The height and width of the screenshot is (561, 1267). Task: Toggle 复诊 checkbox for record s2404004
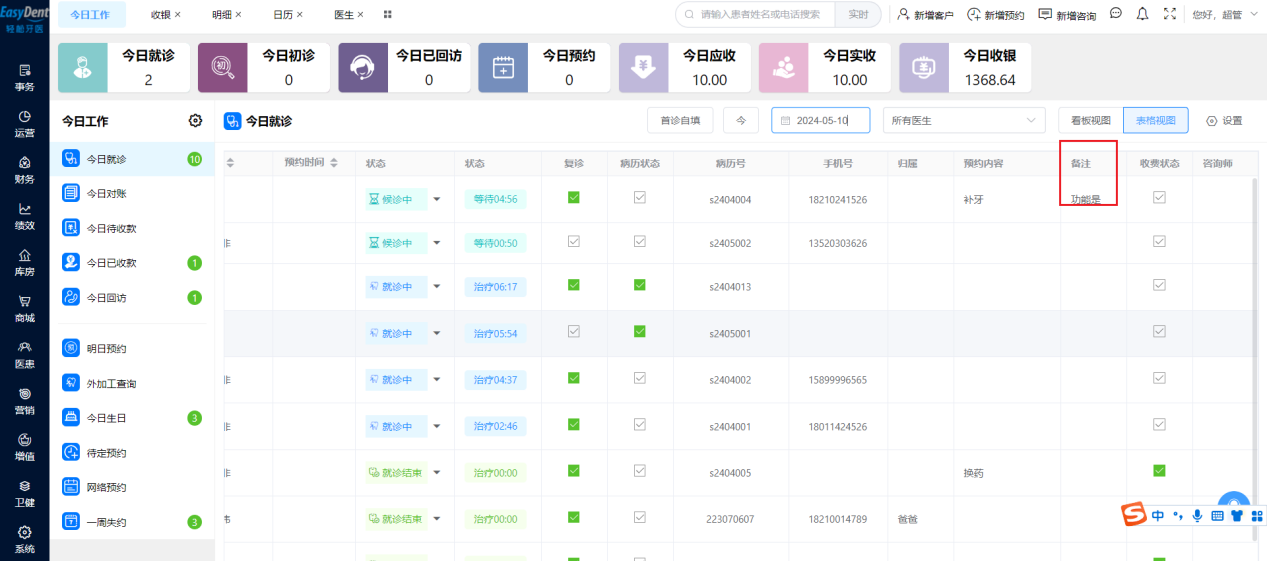[574, 198]
